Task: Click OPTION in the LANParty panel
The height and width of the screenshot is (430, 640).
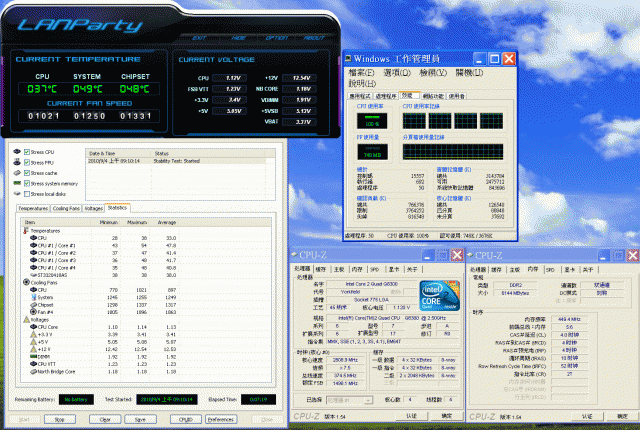Action: tap(277, 38)
